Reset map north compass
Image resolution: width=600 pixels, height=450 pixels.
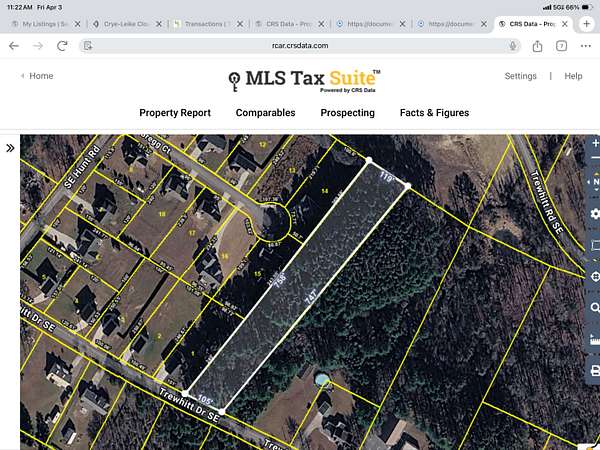pyautogui.click(x=595, y=182)
